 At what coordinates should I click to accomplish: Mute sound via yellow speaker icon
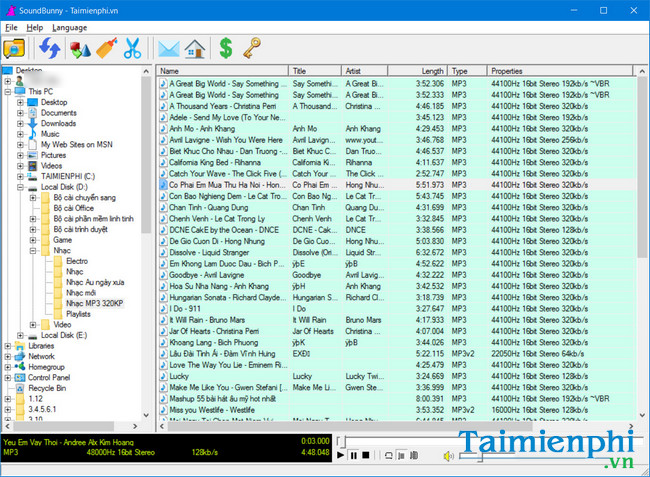click(449, 456)
